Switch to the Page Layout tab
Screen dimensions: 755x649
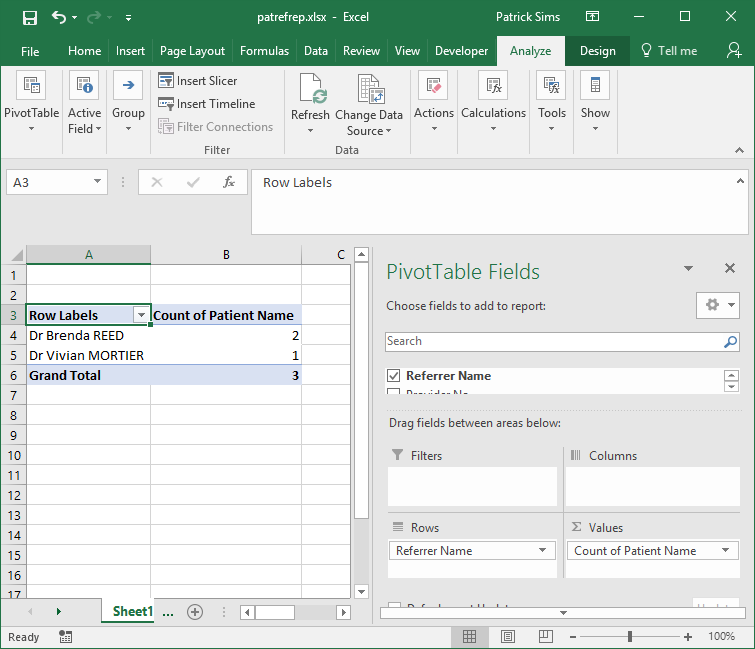192,51
